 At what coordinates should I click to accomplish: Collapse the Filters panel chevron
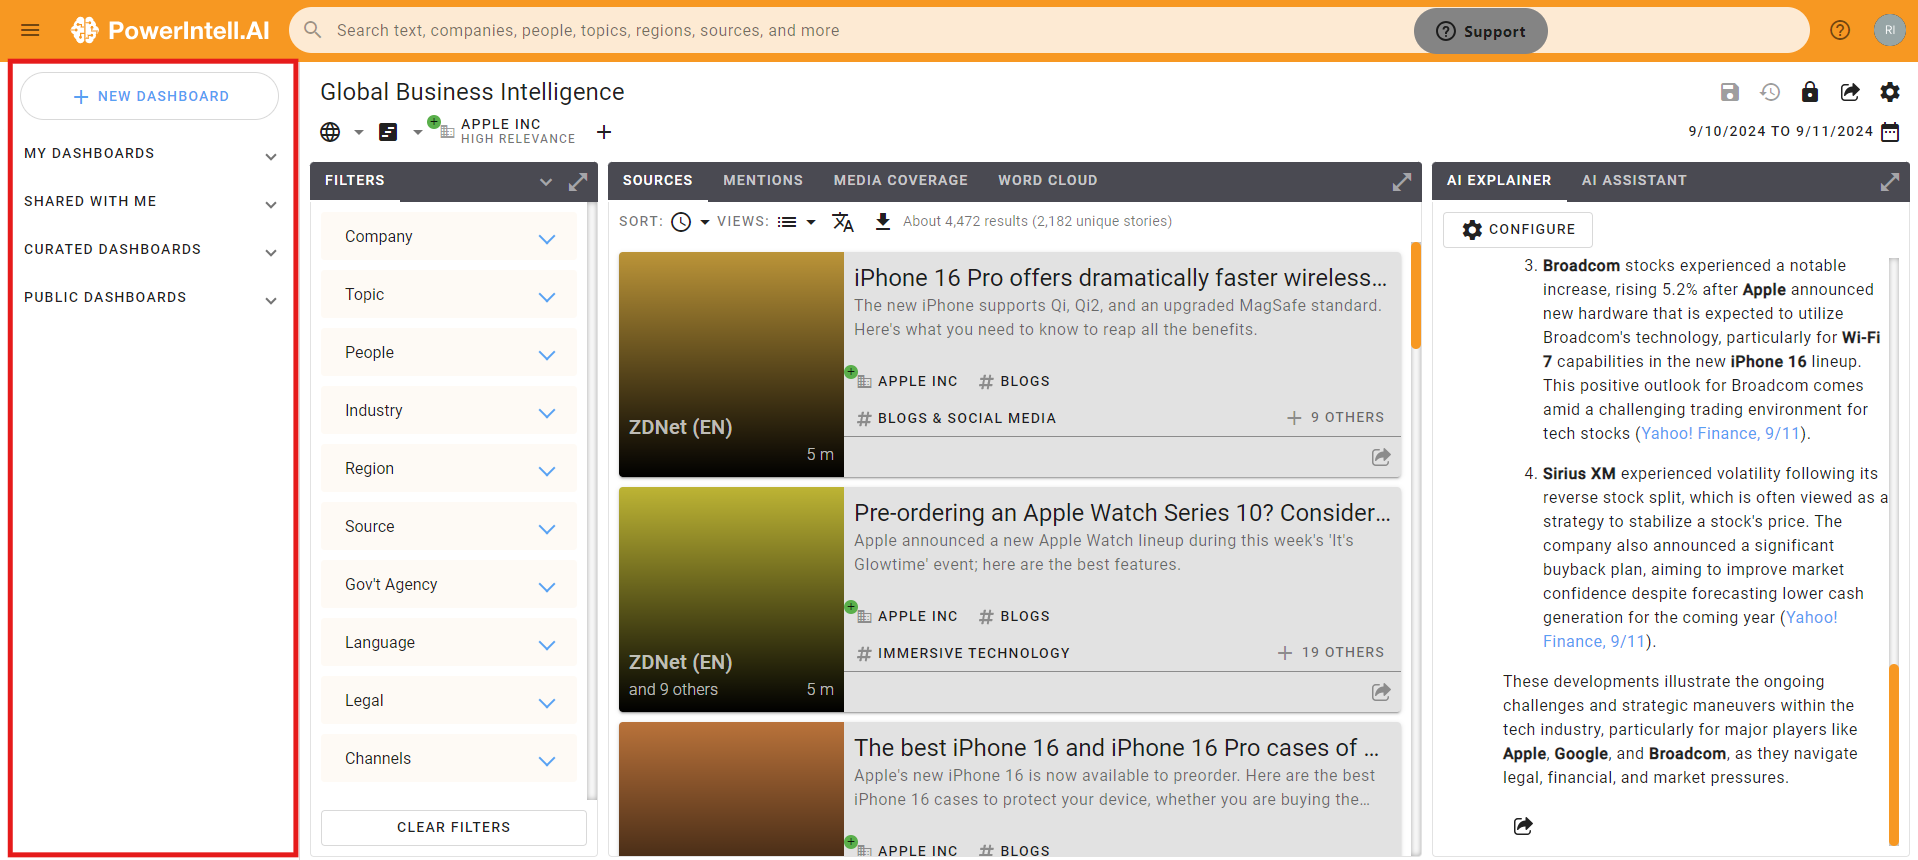546,182
